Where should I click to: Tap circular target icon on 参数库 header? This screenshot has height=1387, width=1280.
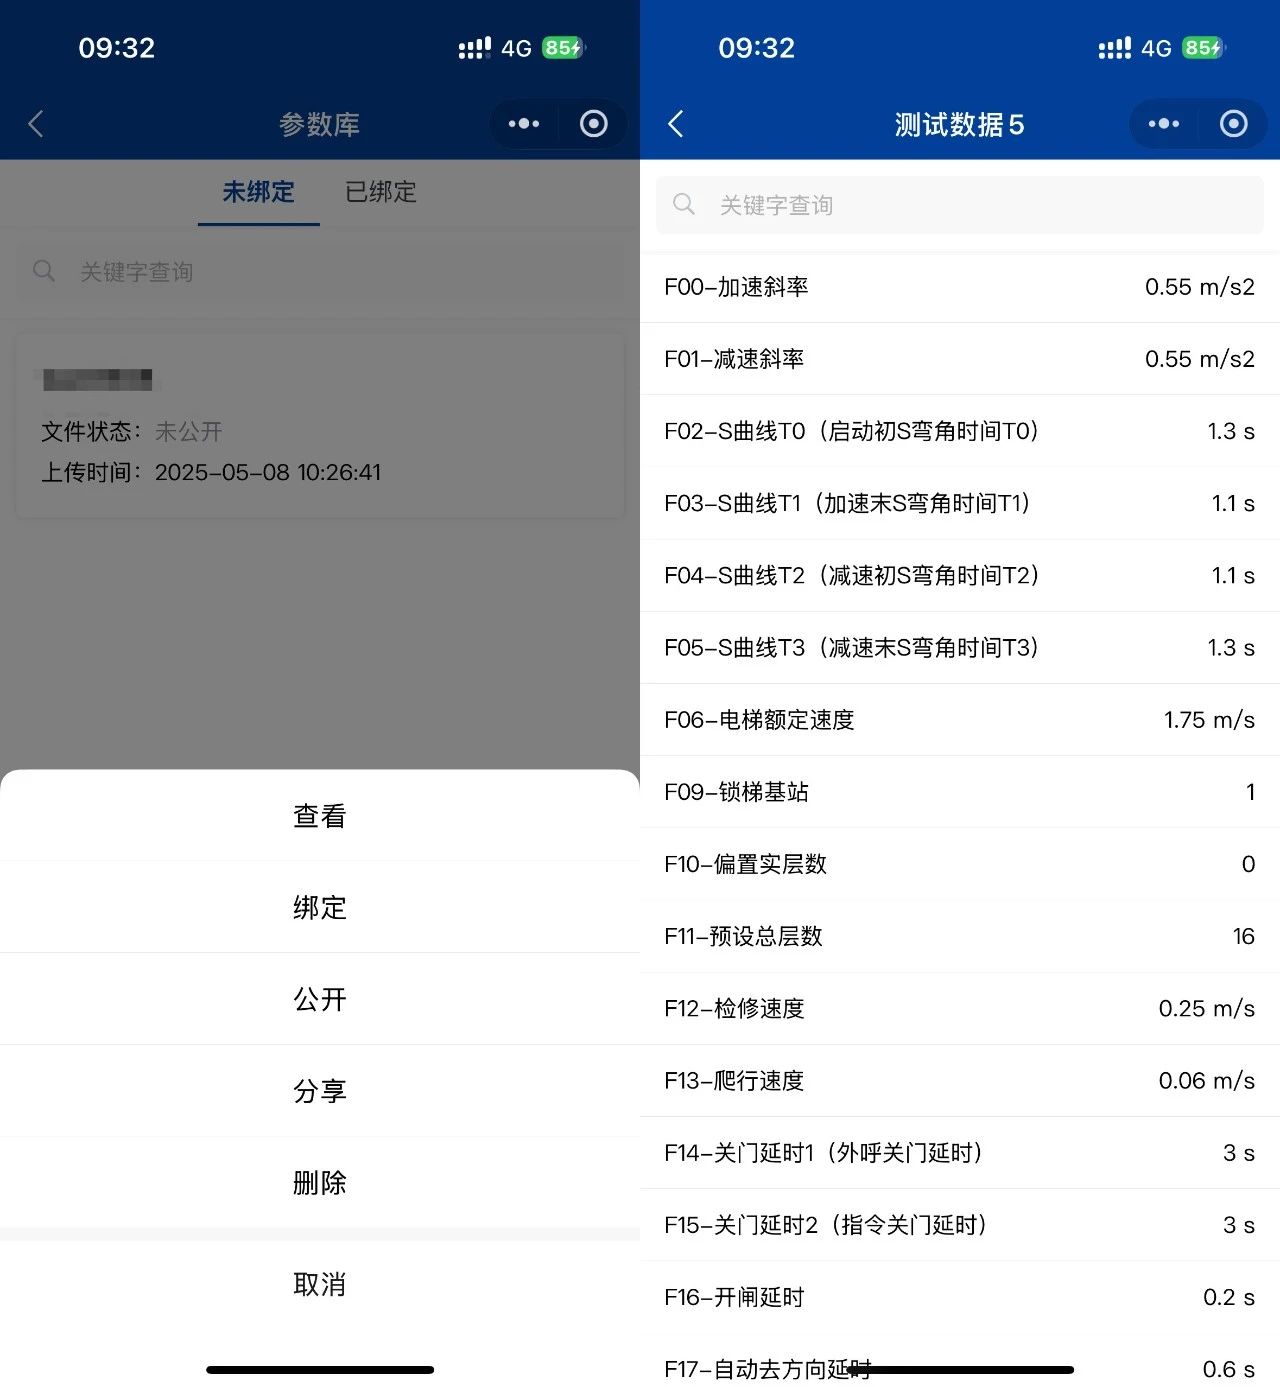[594, 124]
